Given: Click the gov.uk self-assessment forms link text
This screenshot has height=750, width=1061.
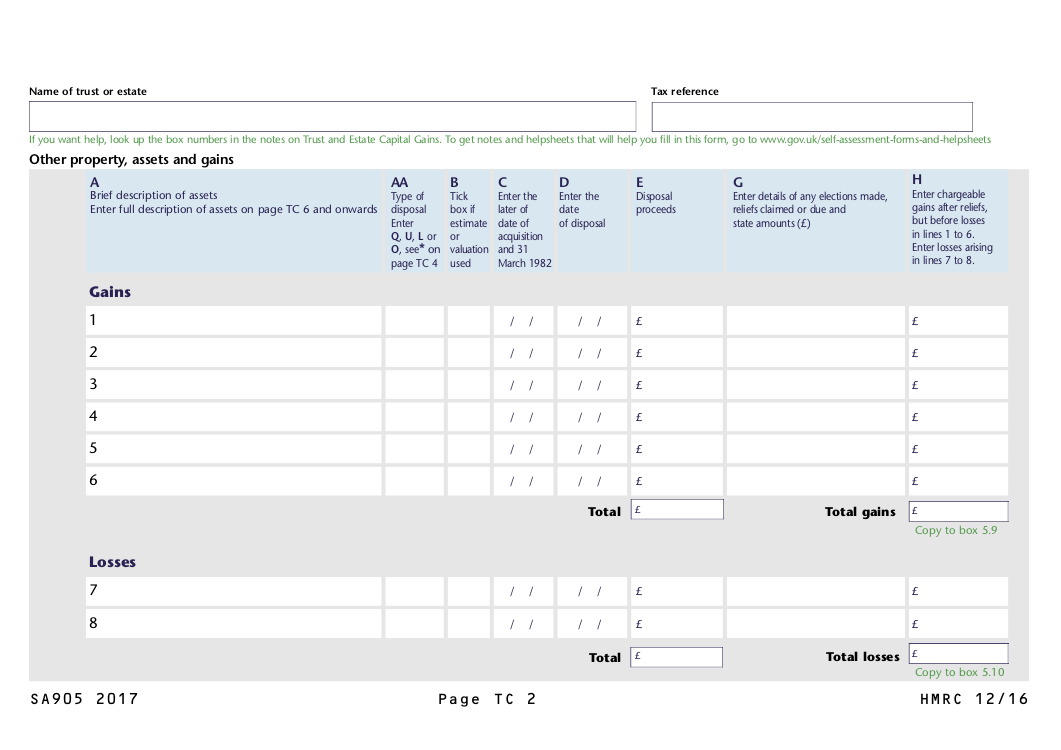Looking at the screenshot, I should coord(875,139).
